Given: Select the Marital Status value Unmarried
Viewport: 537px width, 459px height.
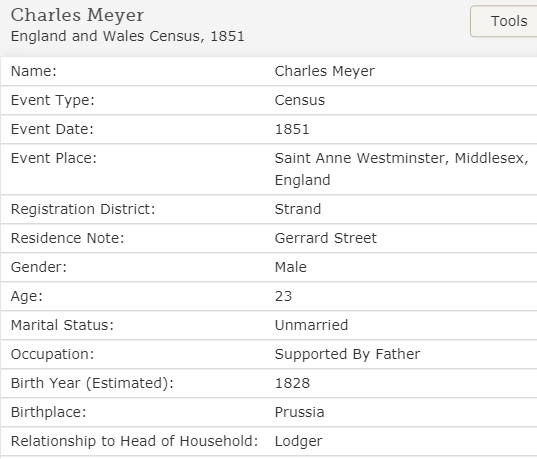Looking at the screenshot, I should 311,325.
